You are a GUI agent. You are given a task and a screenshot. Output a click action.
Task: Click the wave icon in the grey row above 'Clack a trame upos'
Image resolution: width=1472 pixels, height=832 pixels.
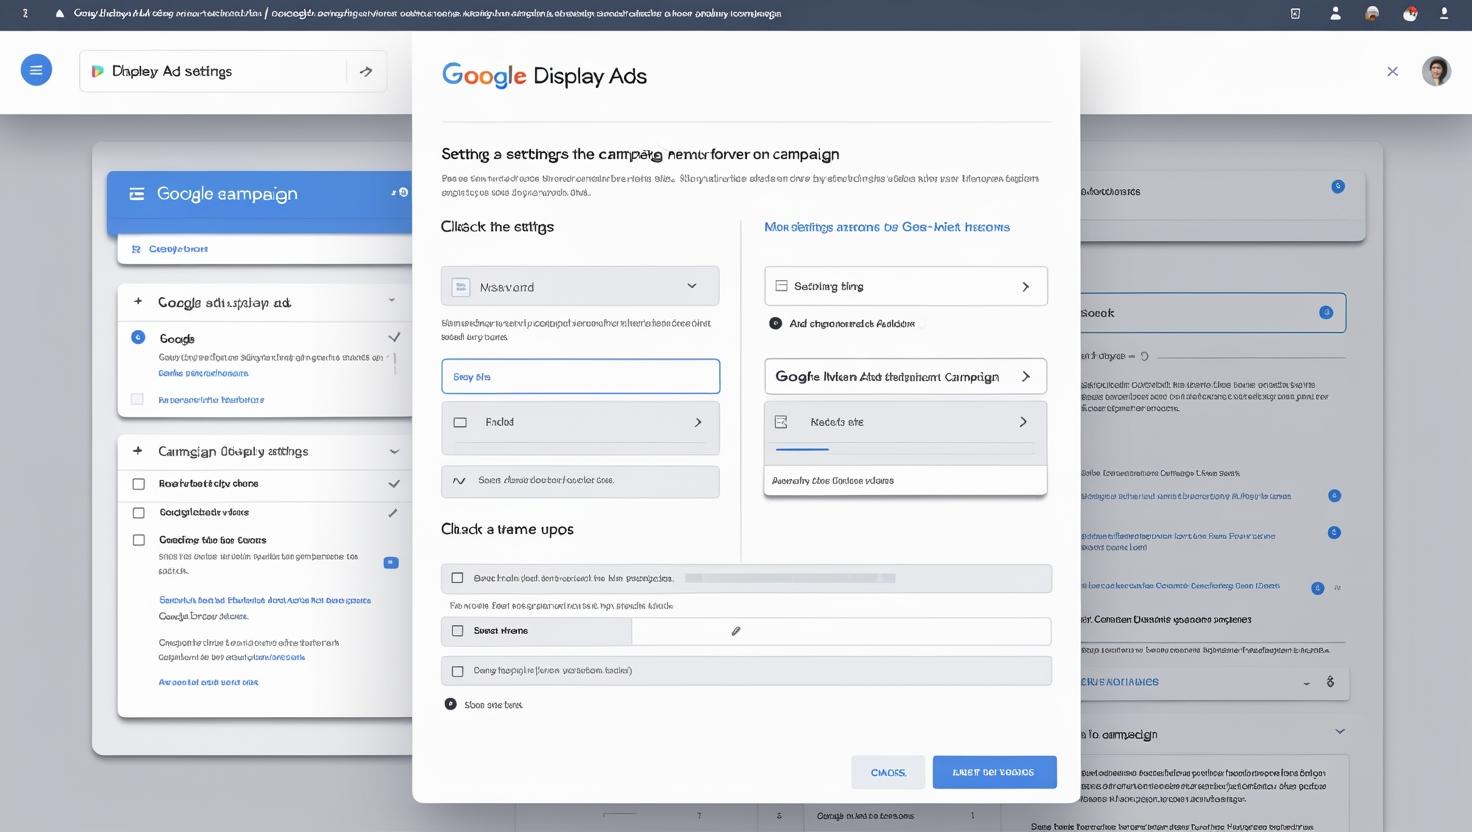click(459, 481)
